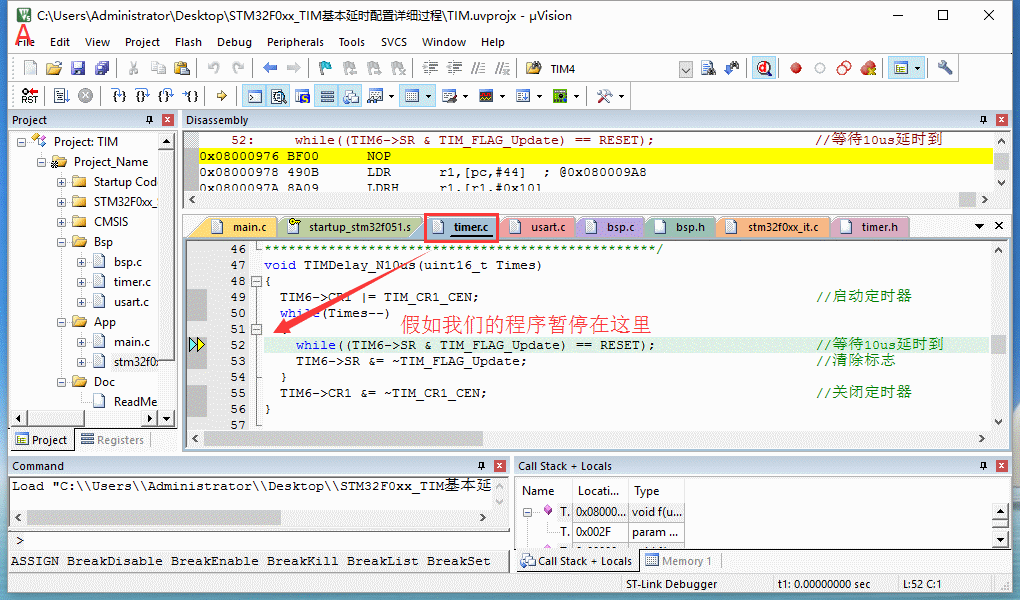Screen dimensions: 1020x600
Task: Click the Find in Files binoculars-folder icon
Action: [533, 68]
